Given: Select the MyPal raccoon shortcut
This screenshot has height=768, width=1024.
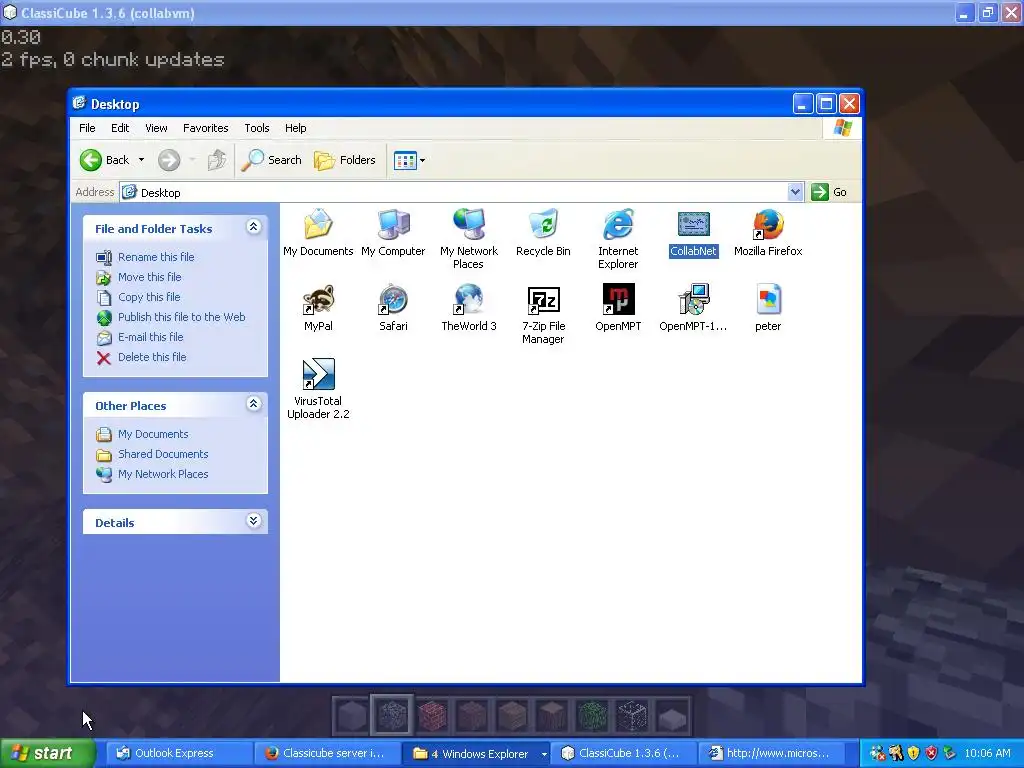Looking at the screenshot, I should 318,308.
